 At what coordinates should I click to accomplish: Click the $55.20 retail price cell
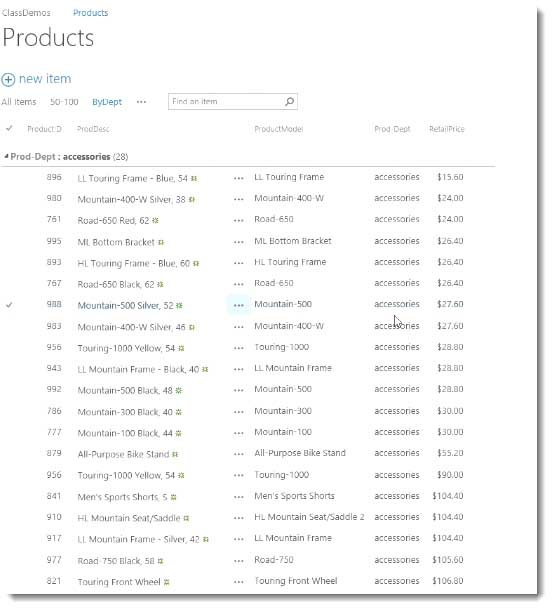pos(450,453)
